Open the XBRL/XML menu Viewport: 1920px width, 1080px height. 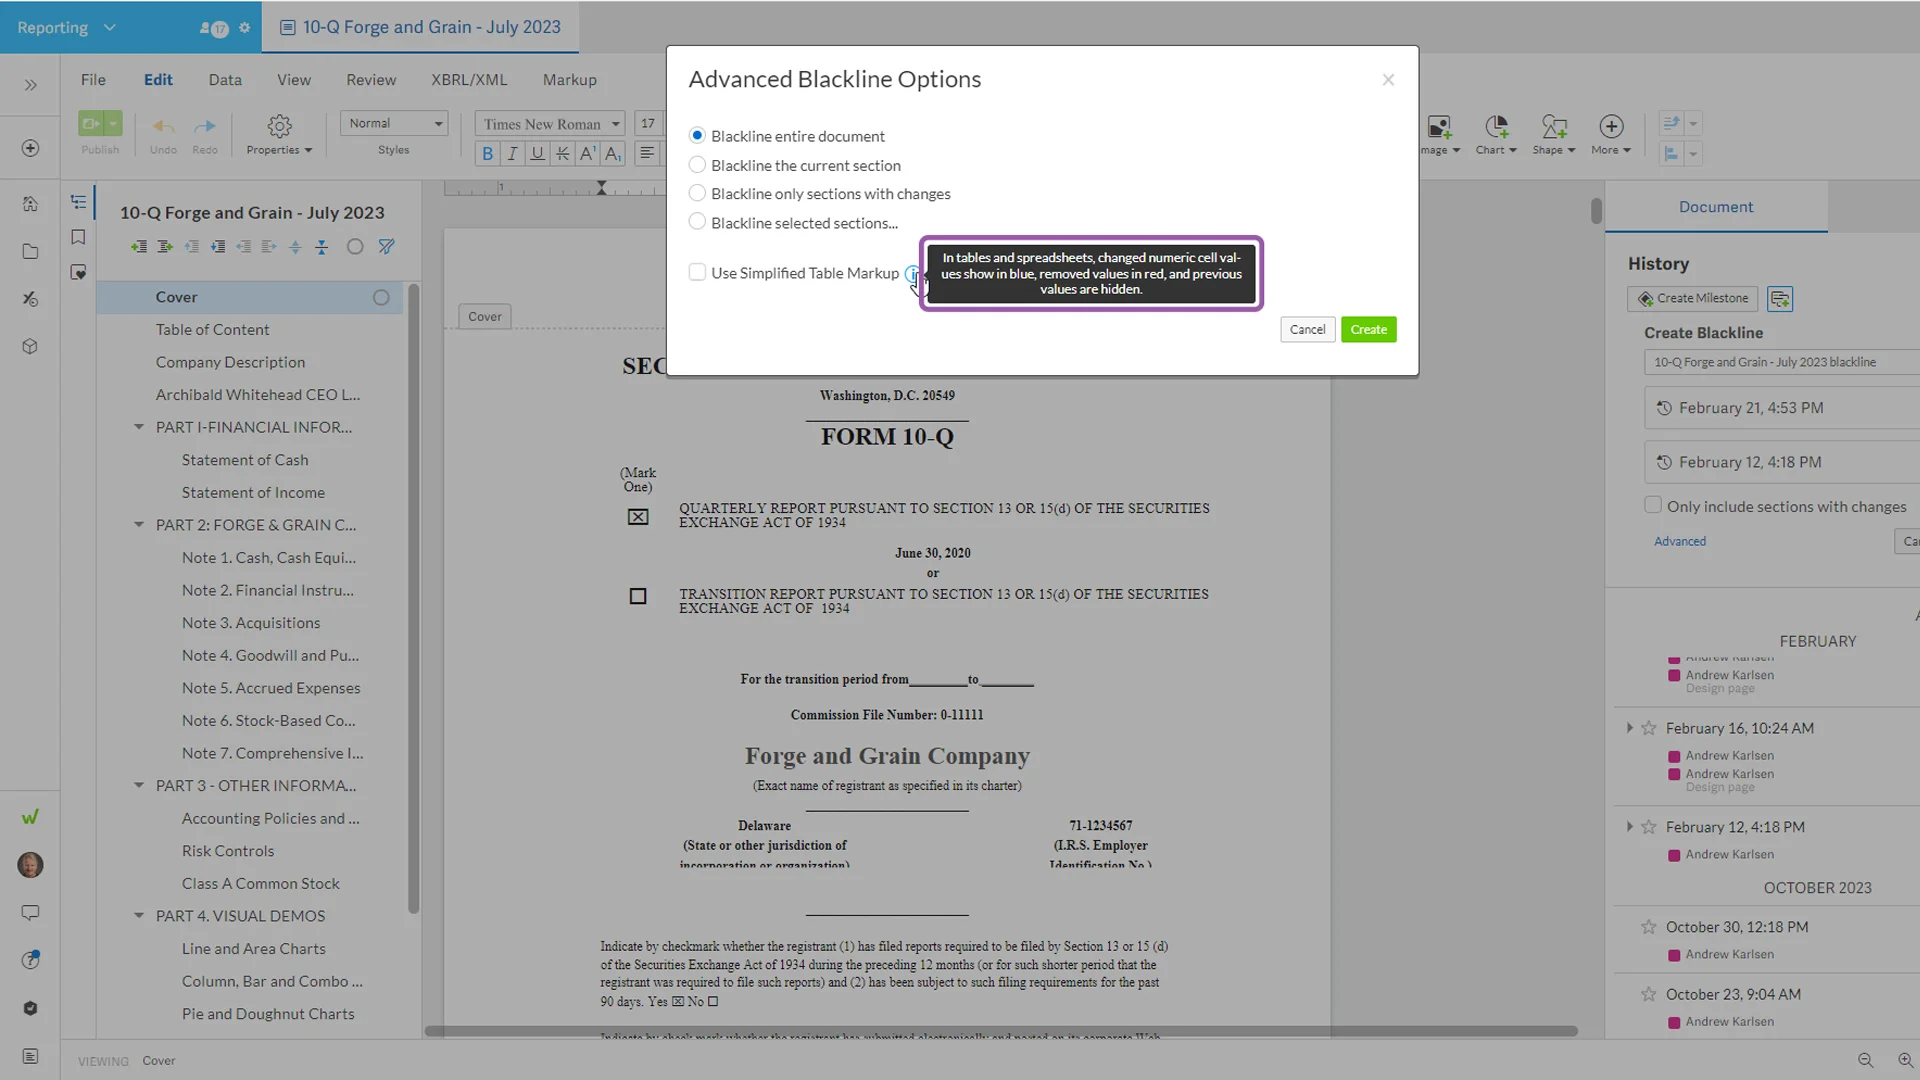pos(469,80)
